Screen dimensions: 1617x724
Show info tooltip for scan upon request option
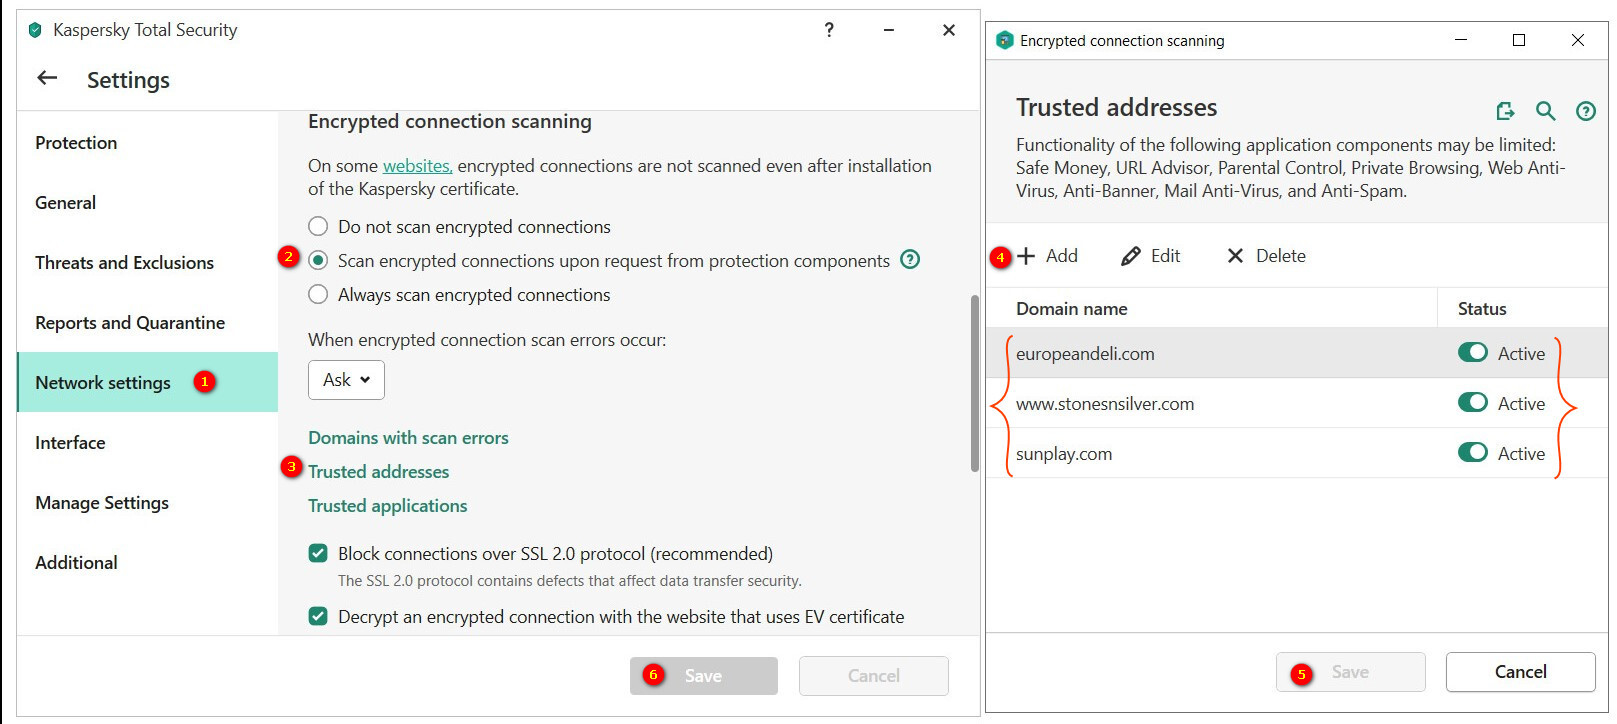(x=910, y=260)
